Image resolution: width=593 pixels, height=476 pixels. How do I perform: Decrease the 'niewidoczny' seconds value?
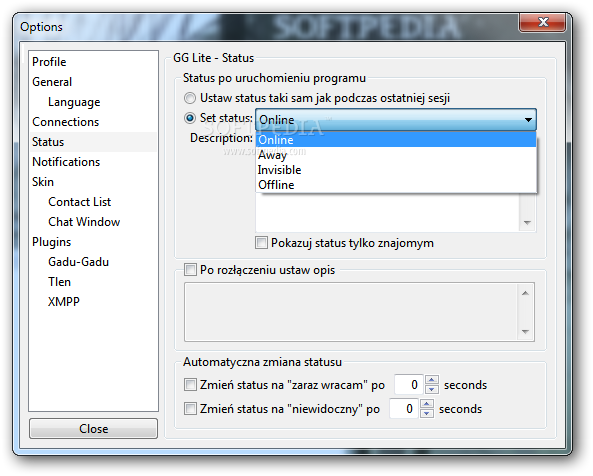click(x=427, y=414)
